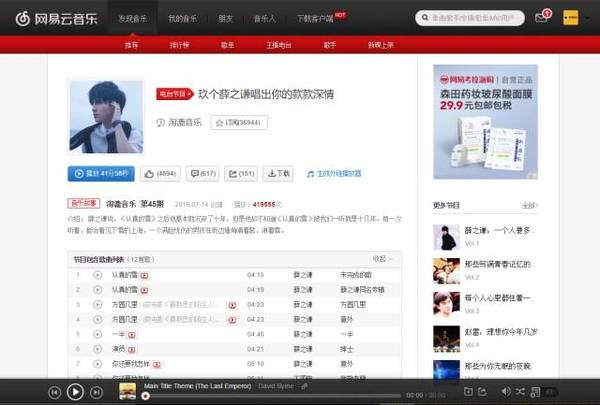Open the Vol.2 program thumbnail 那些写满青春记忆的
600x405 pixels.
446,271
